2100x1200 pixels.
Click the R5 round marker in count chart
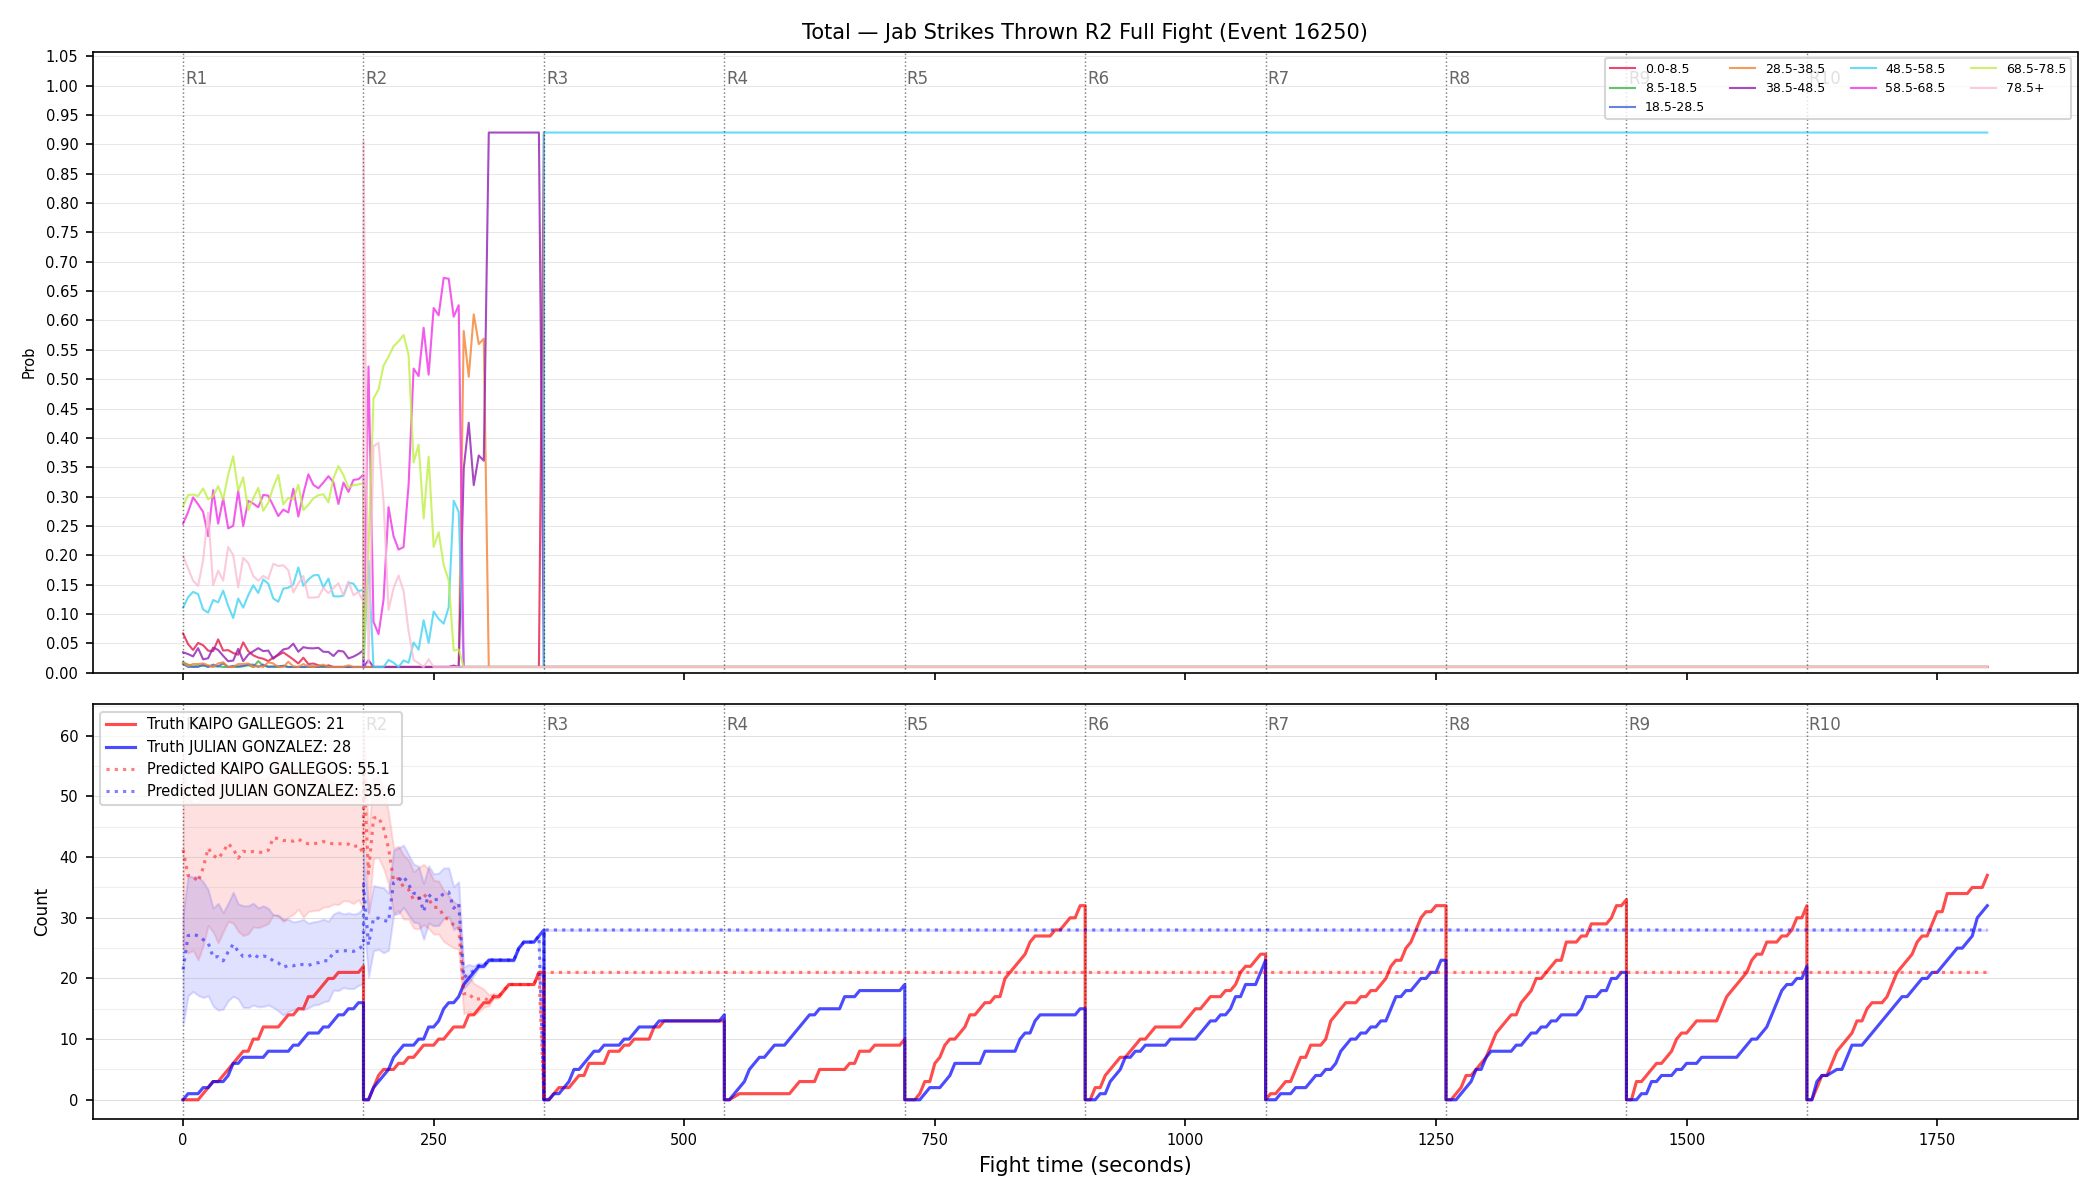[x=918, y=724]
